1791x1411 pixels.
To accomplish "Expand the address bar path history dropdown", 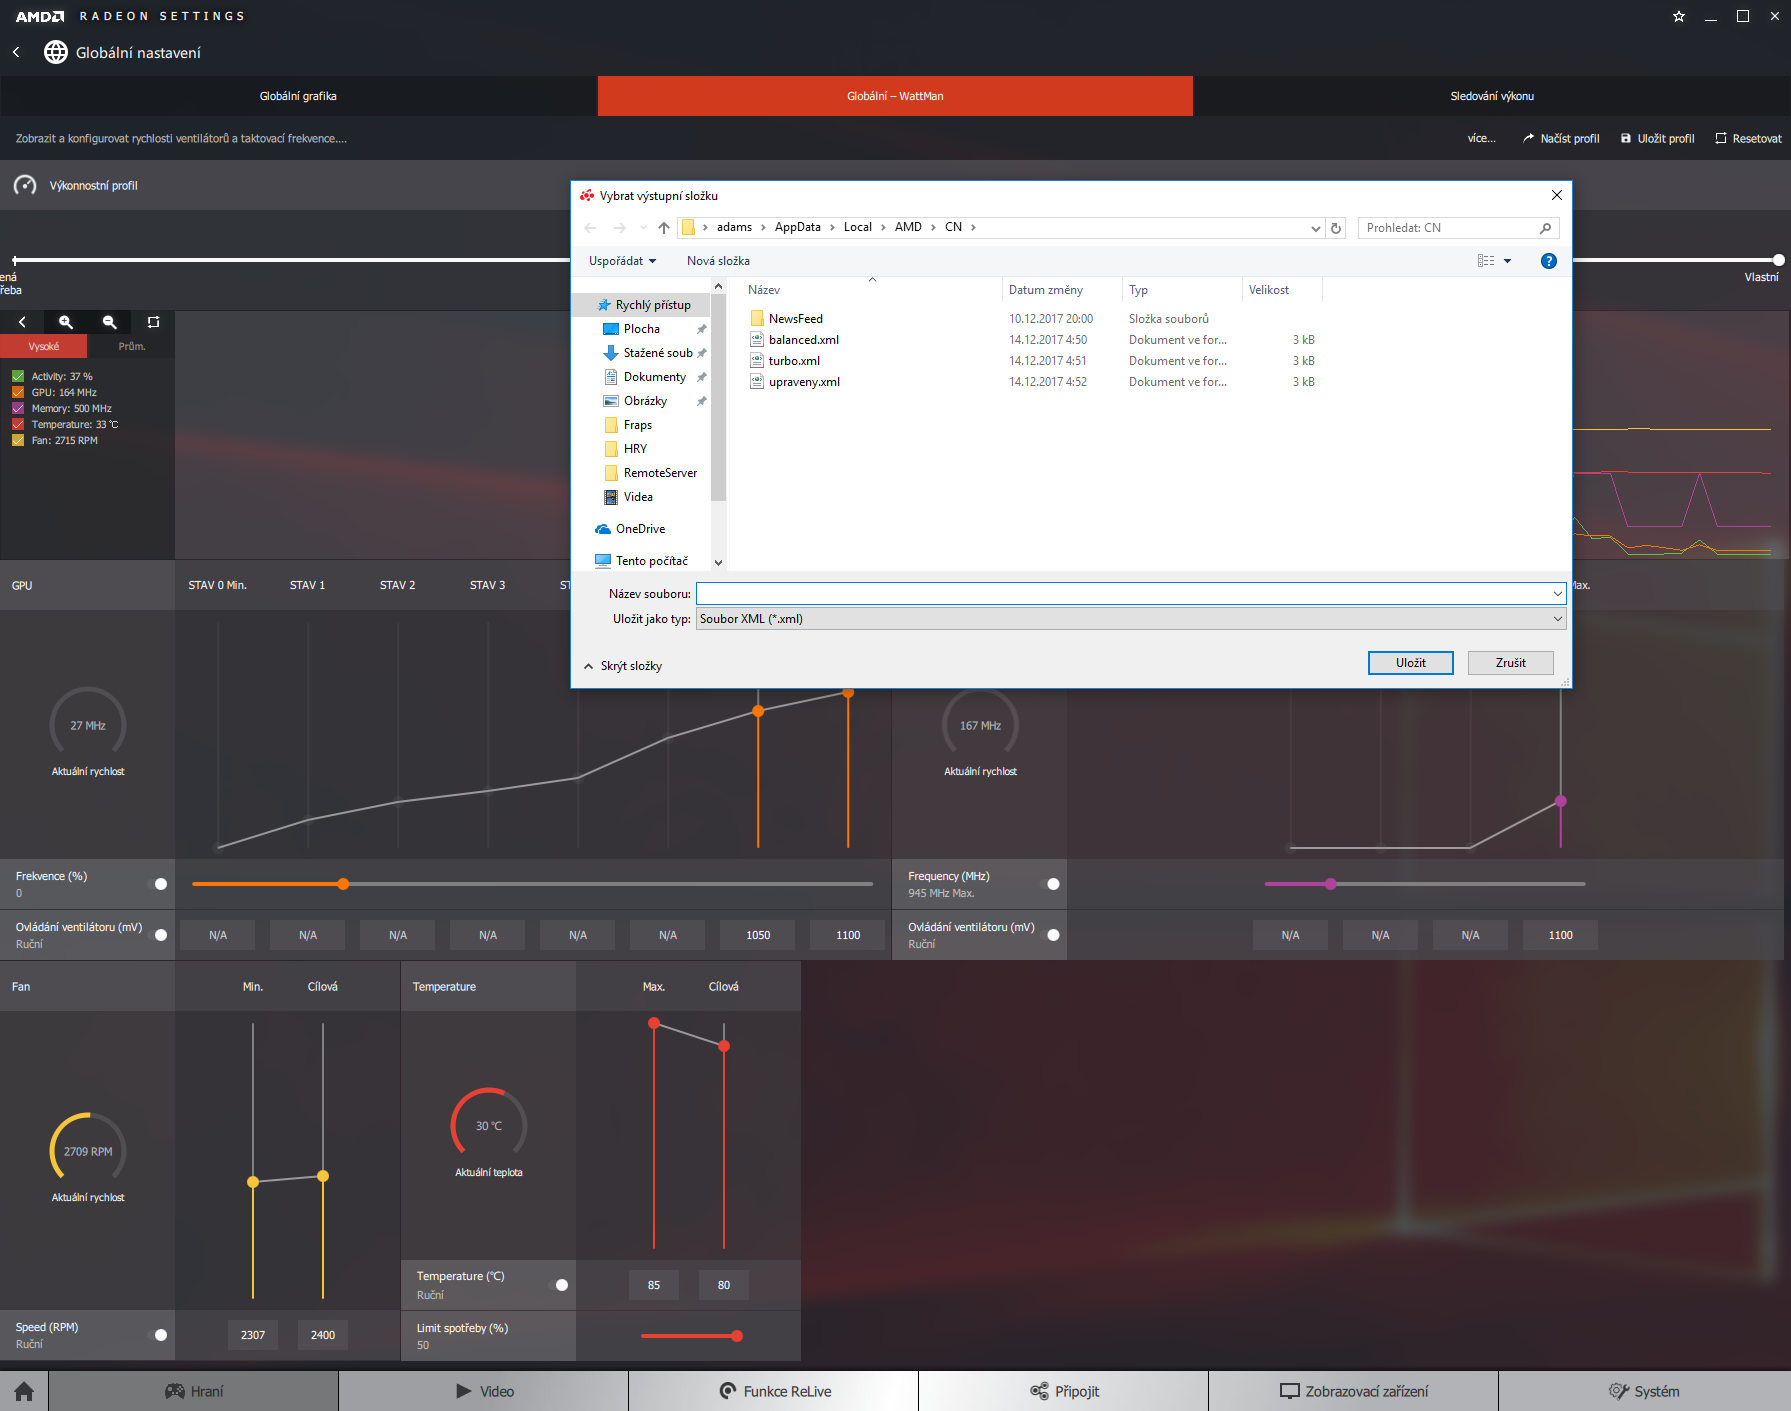I will click(x=1315, y=228).
